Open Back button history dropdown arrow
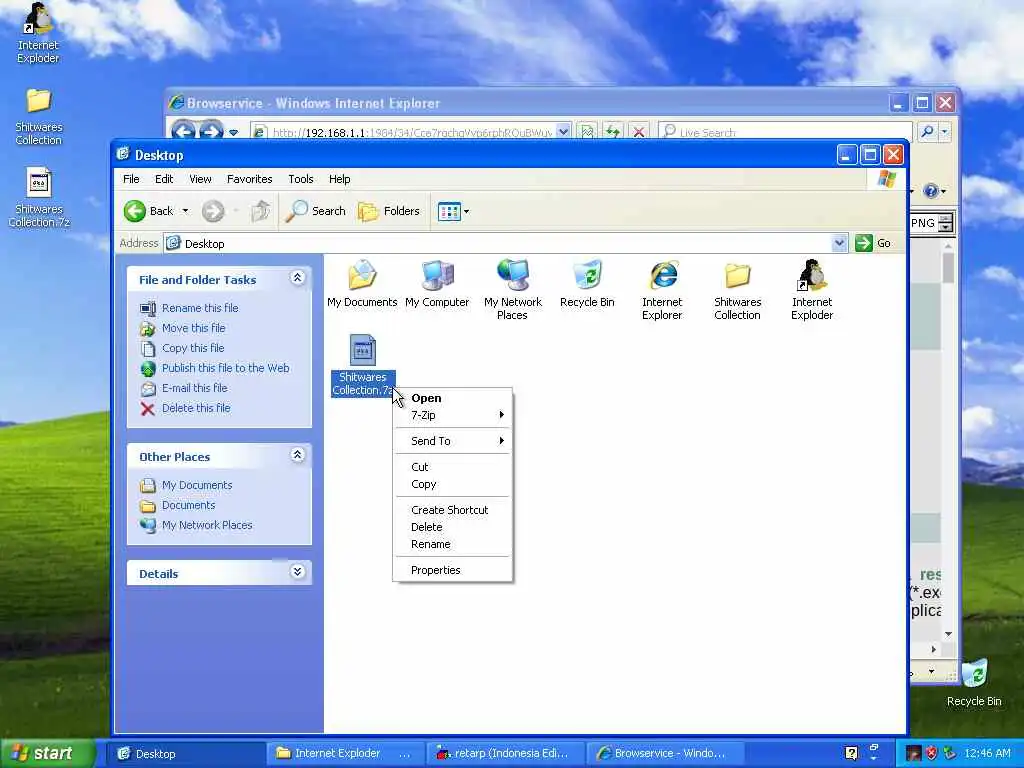The height and width of the screenshot is (768, 1024). (x=185, y=211)
